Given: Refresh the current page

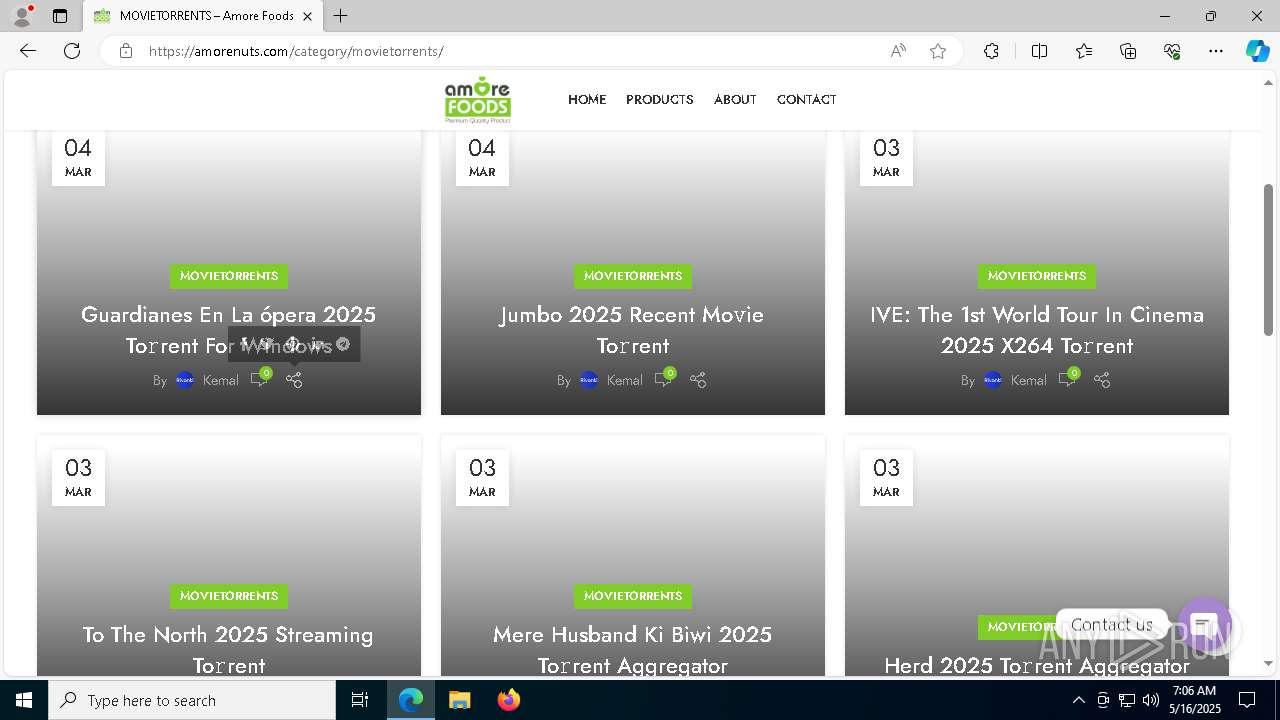Looking at the screenshot, I should coord(72,51).
